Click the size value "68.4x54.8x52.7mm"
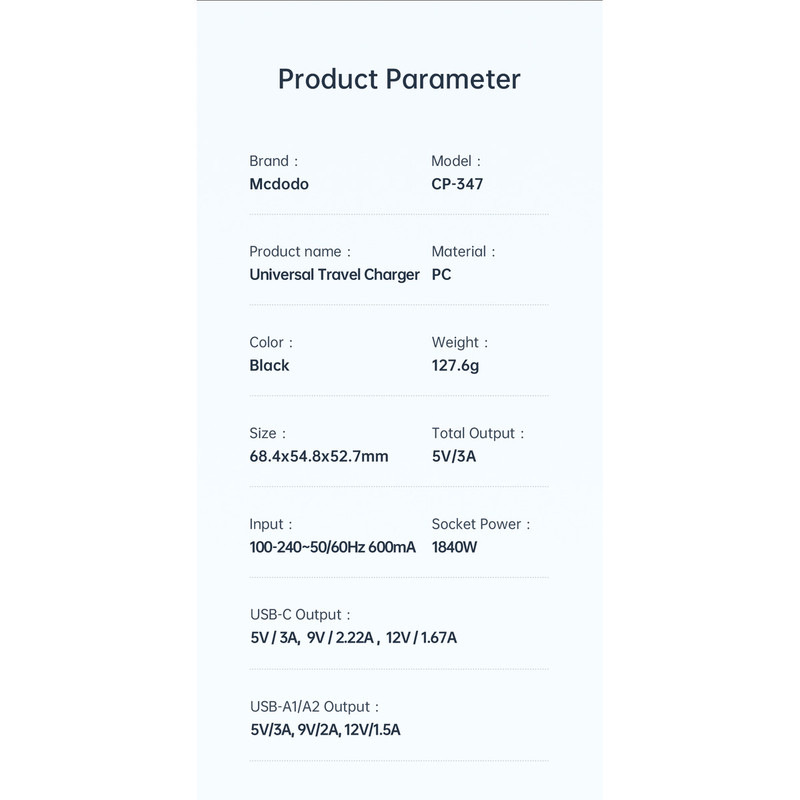Screen dimensions: 800x800 pos(319,457)
